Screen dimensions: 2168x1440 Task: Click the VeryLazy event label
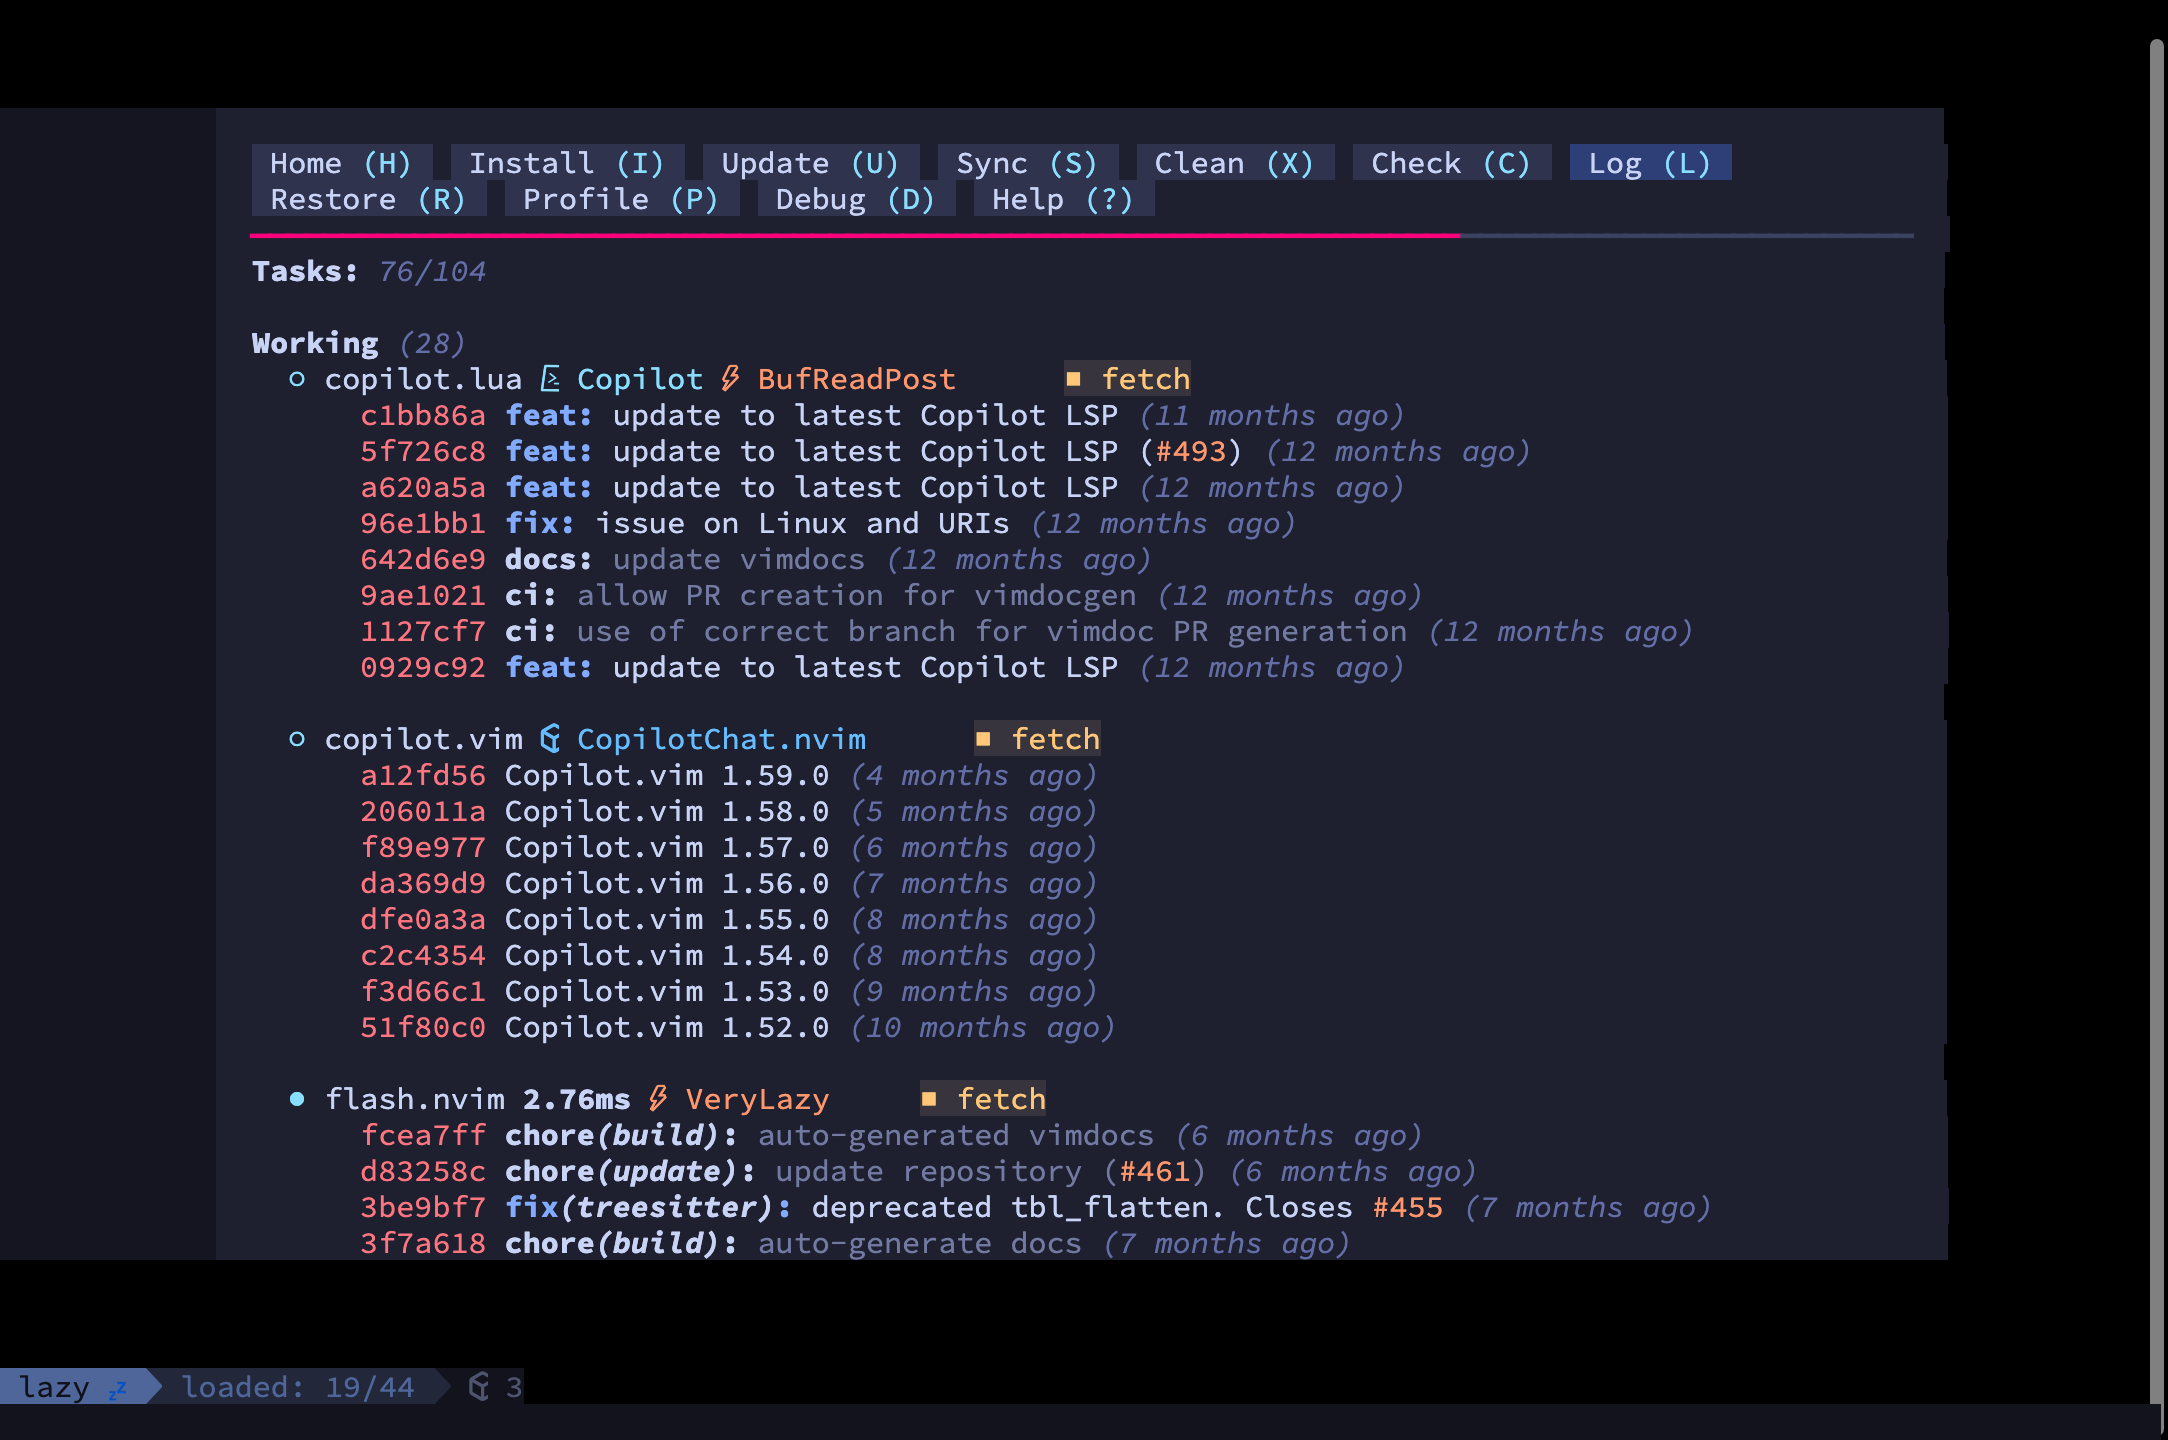tap(757, 1099)
